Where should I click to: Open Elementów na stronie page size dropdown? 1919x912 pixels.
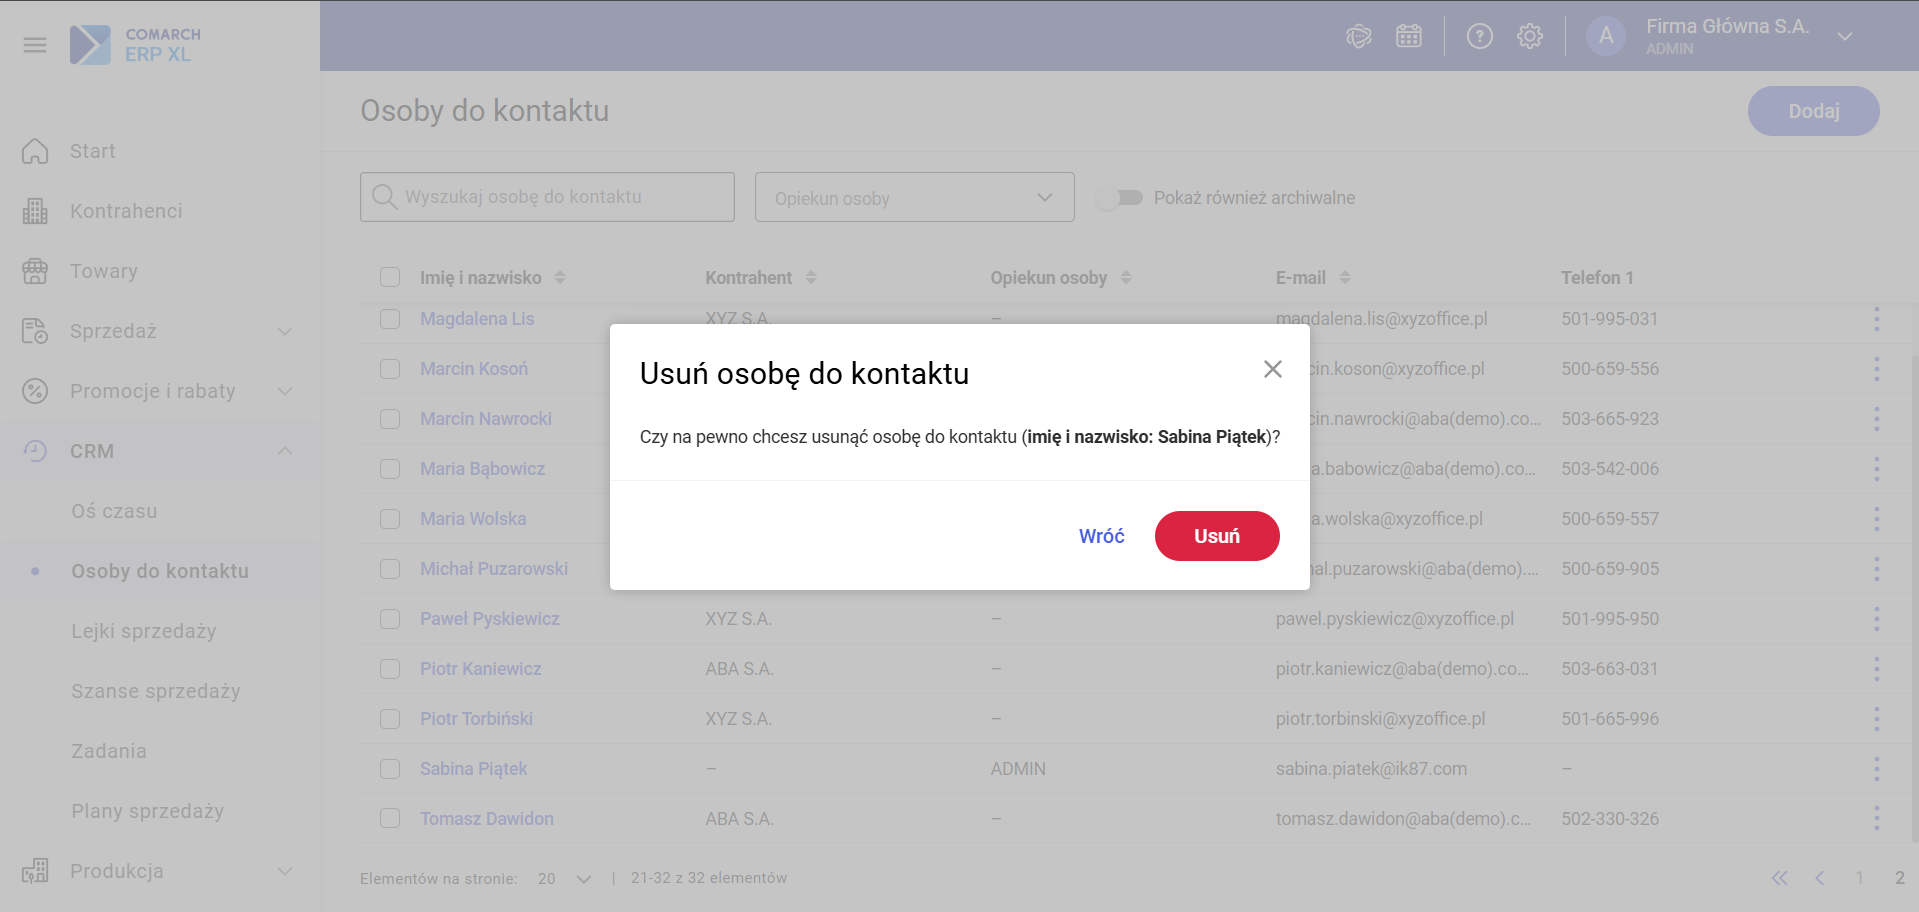564,878
